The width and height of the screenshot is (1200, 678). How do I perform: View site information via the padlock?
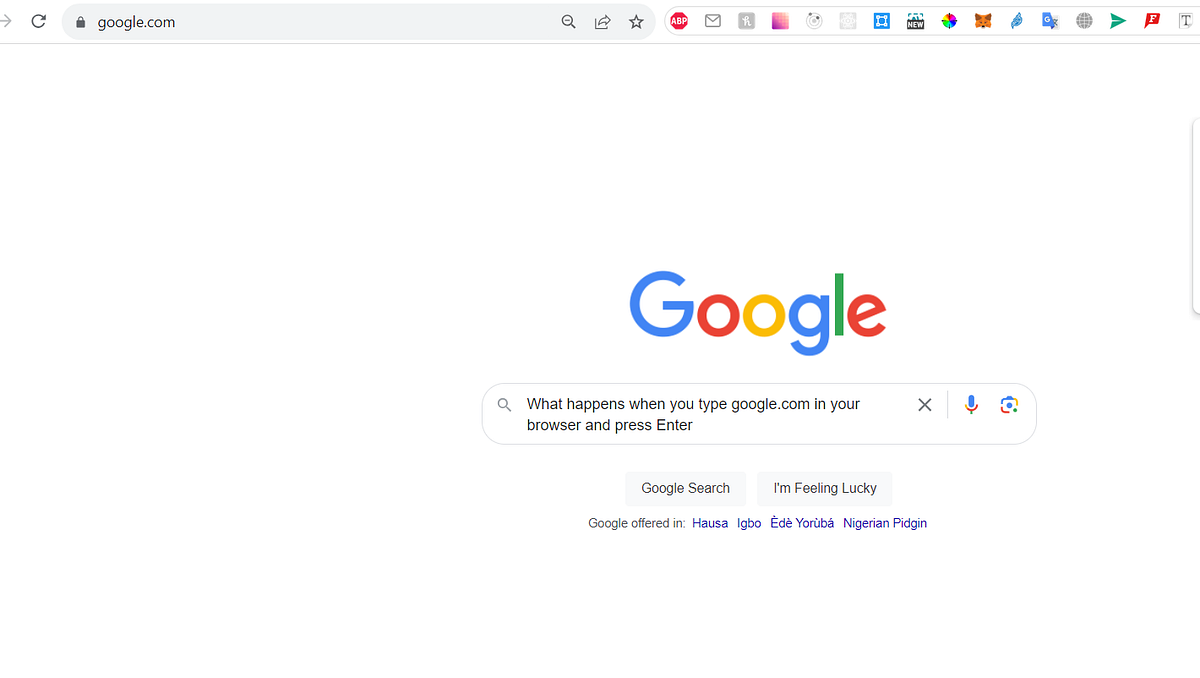pos(80,20)
